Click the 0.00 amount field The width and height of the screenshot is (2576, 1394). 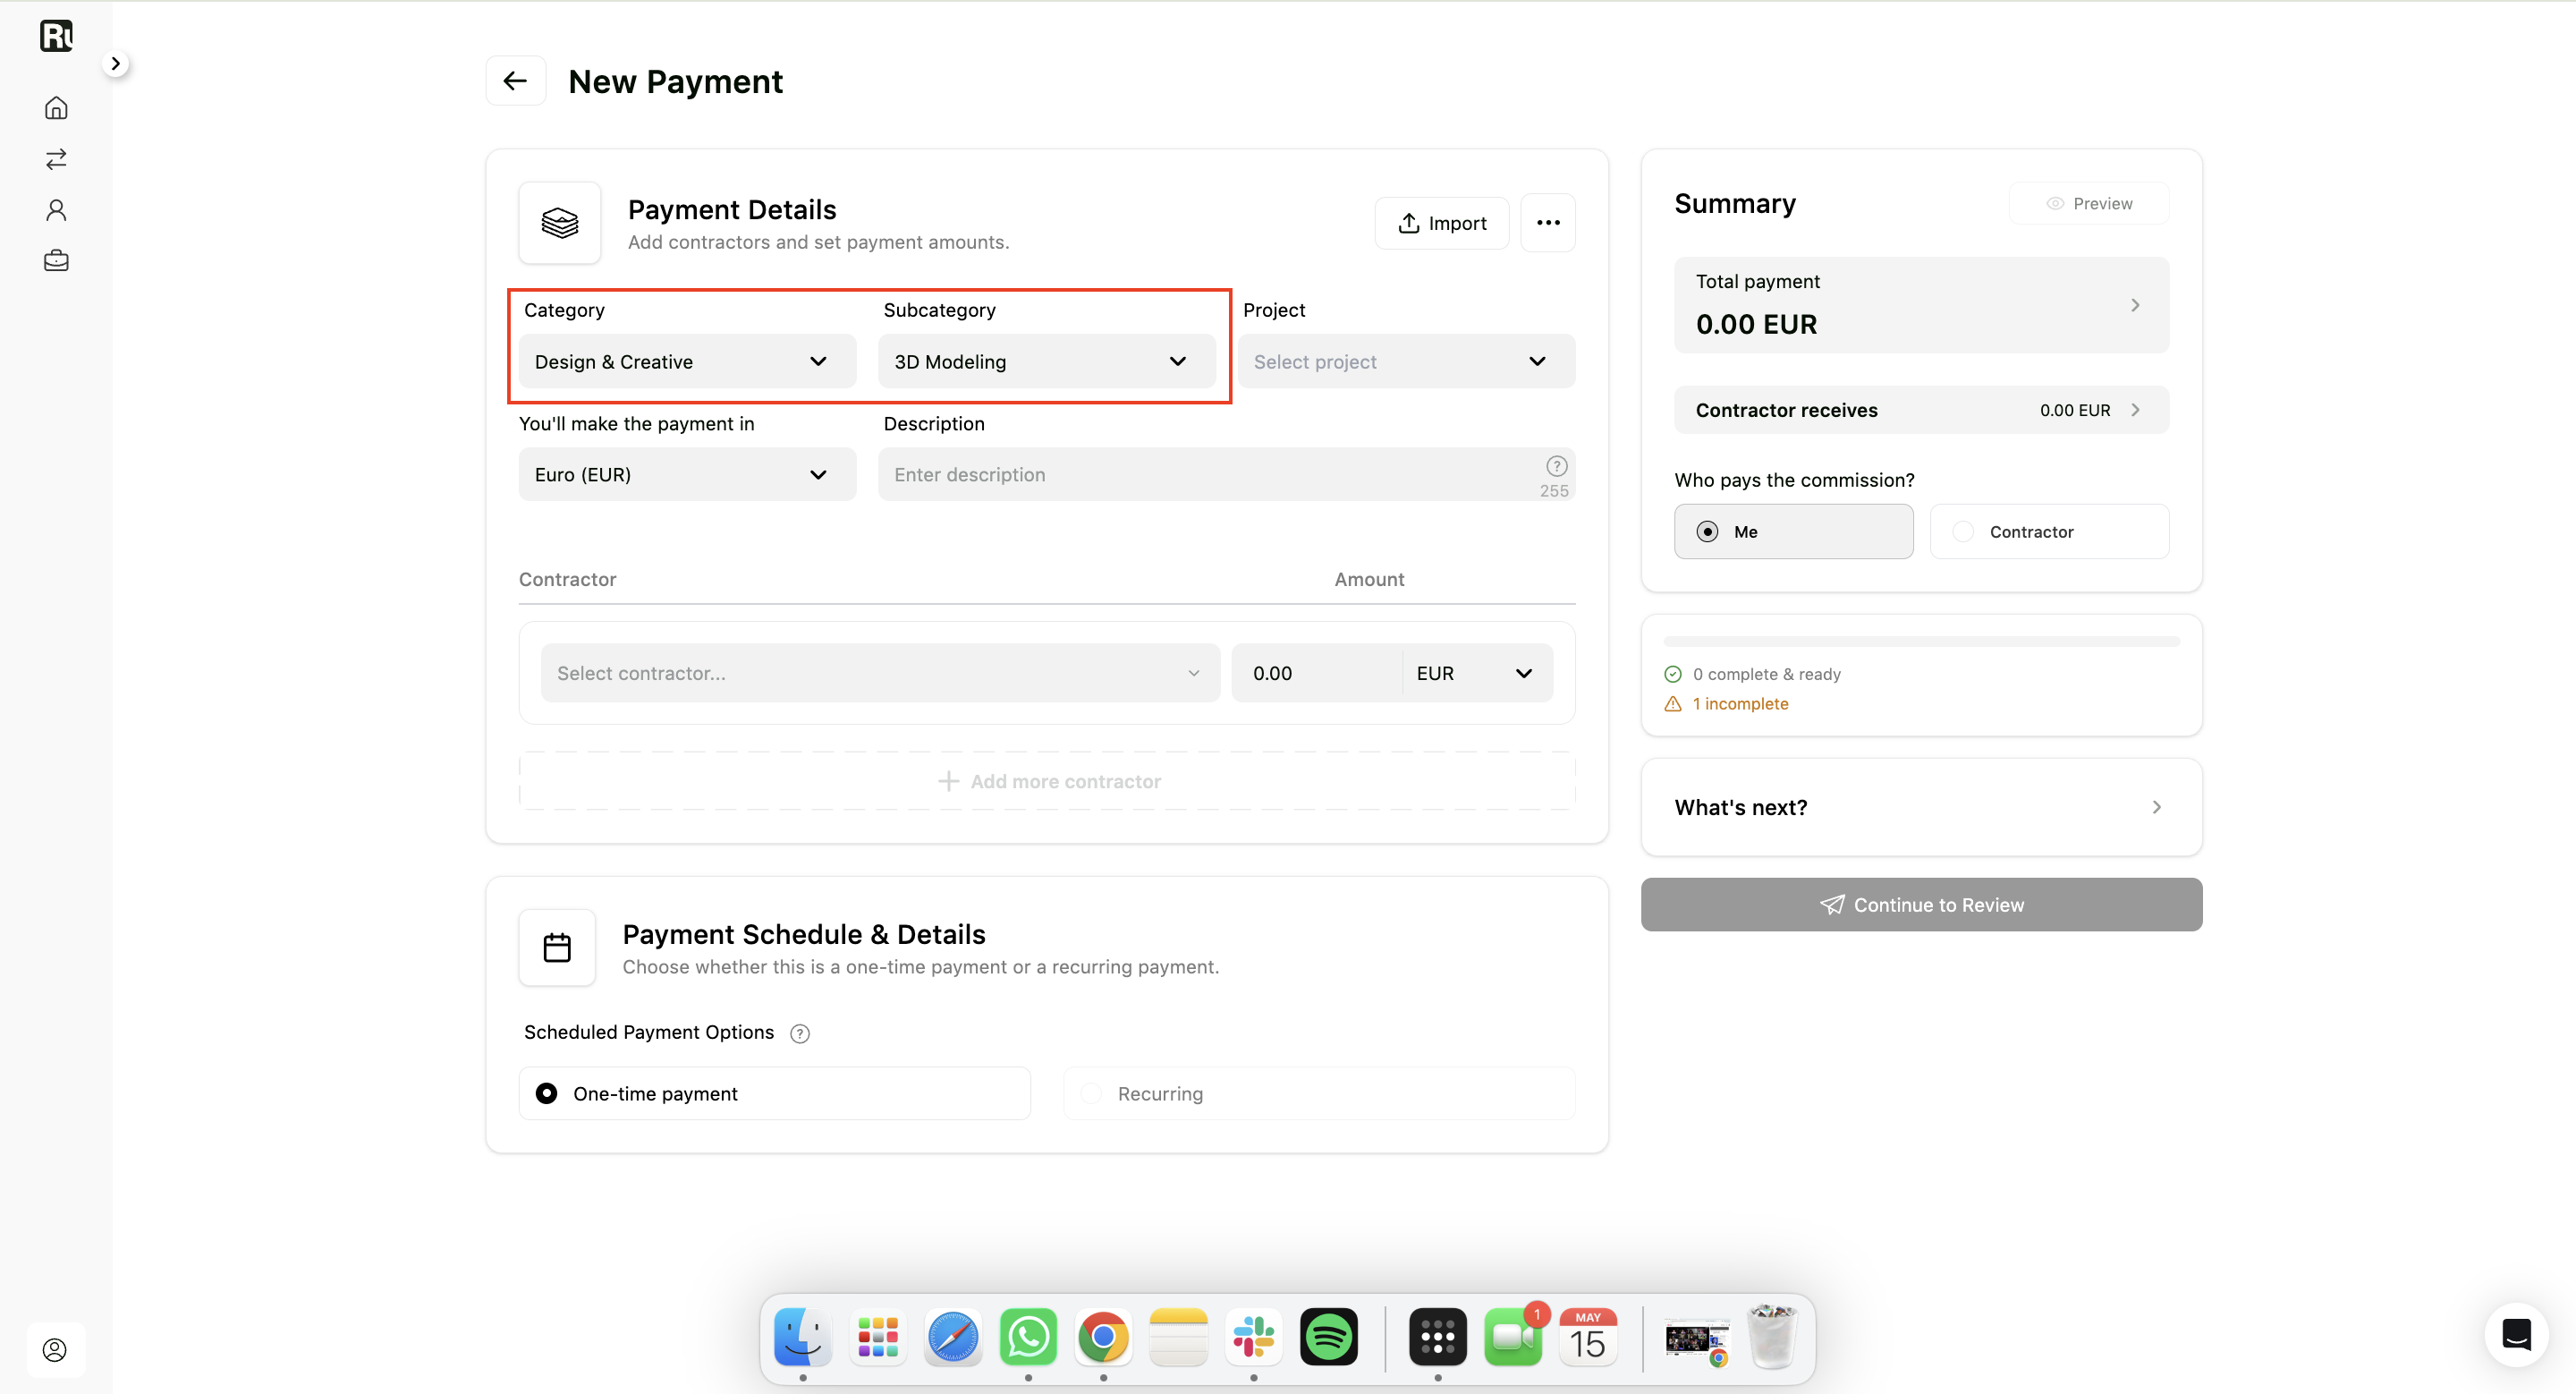tap(1316, 673)
